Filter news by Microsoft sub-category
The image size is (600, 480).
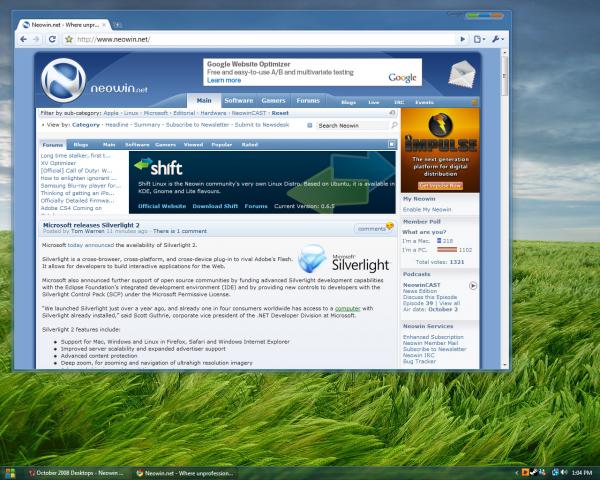[156, 113]
